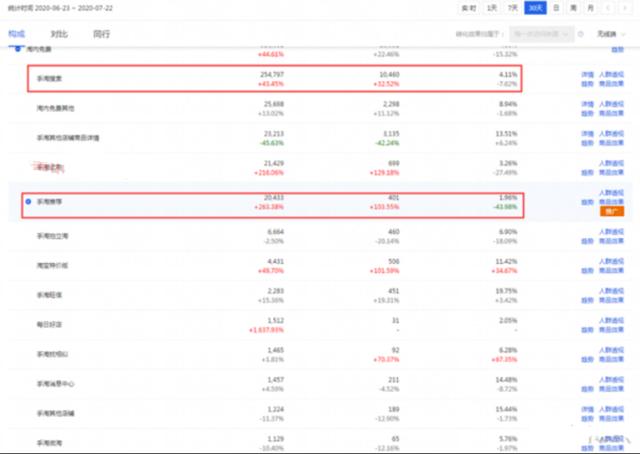Open 详情 for the 25,688 visitors row

[x=587, y=104]
